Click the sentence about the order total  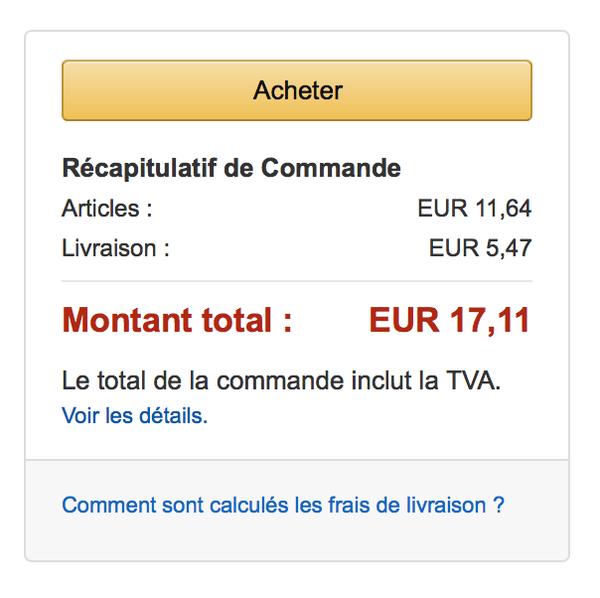pyautogui.click(x=280, y=381)
